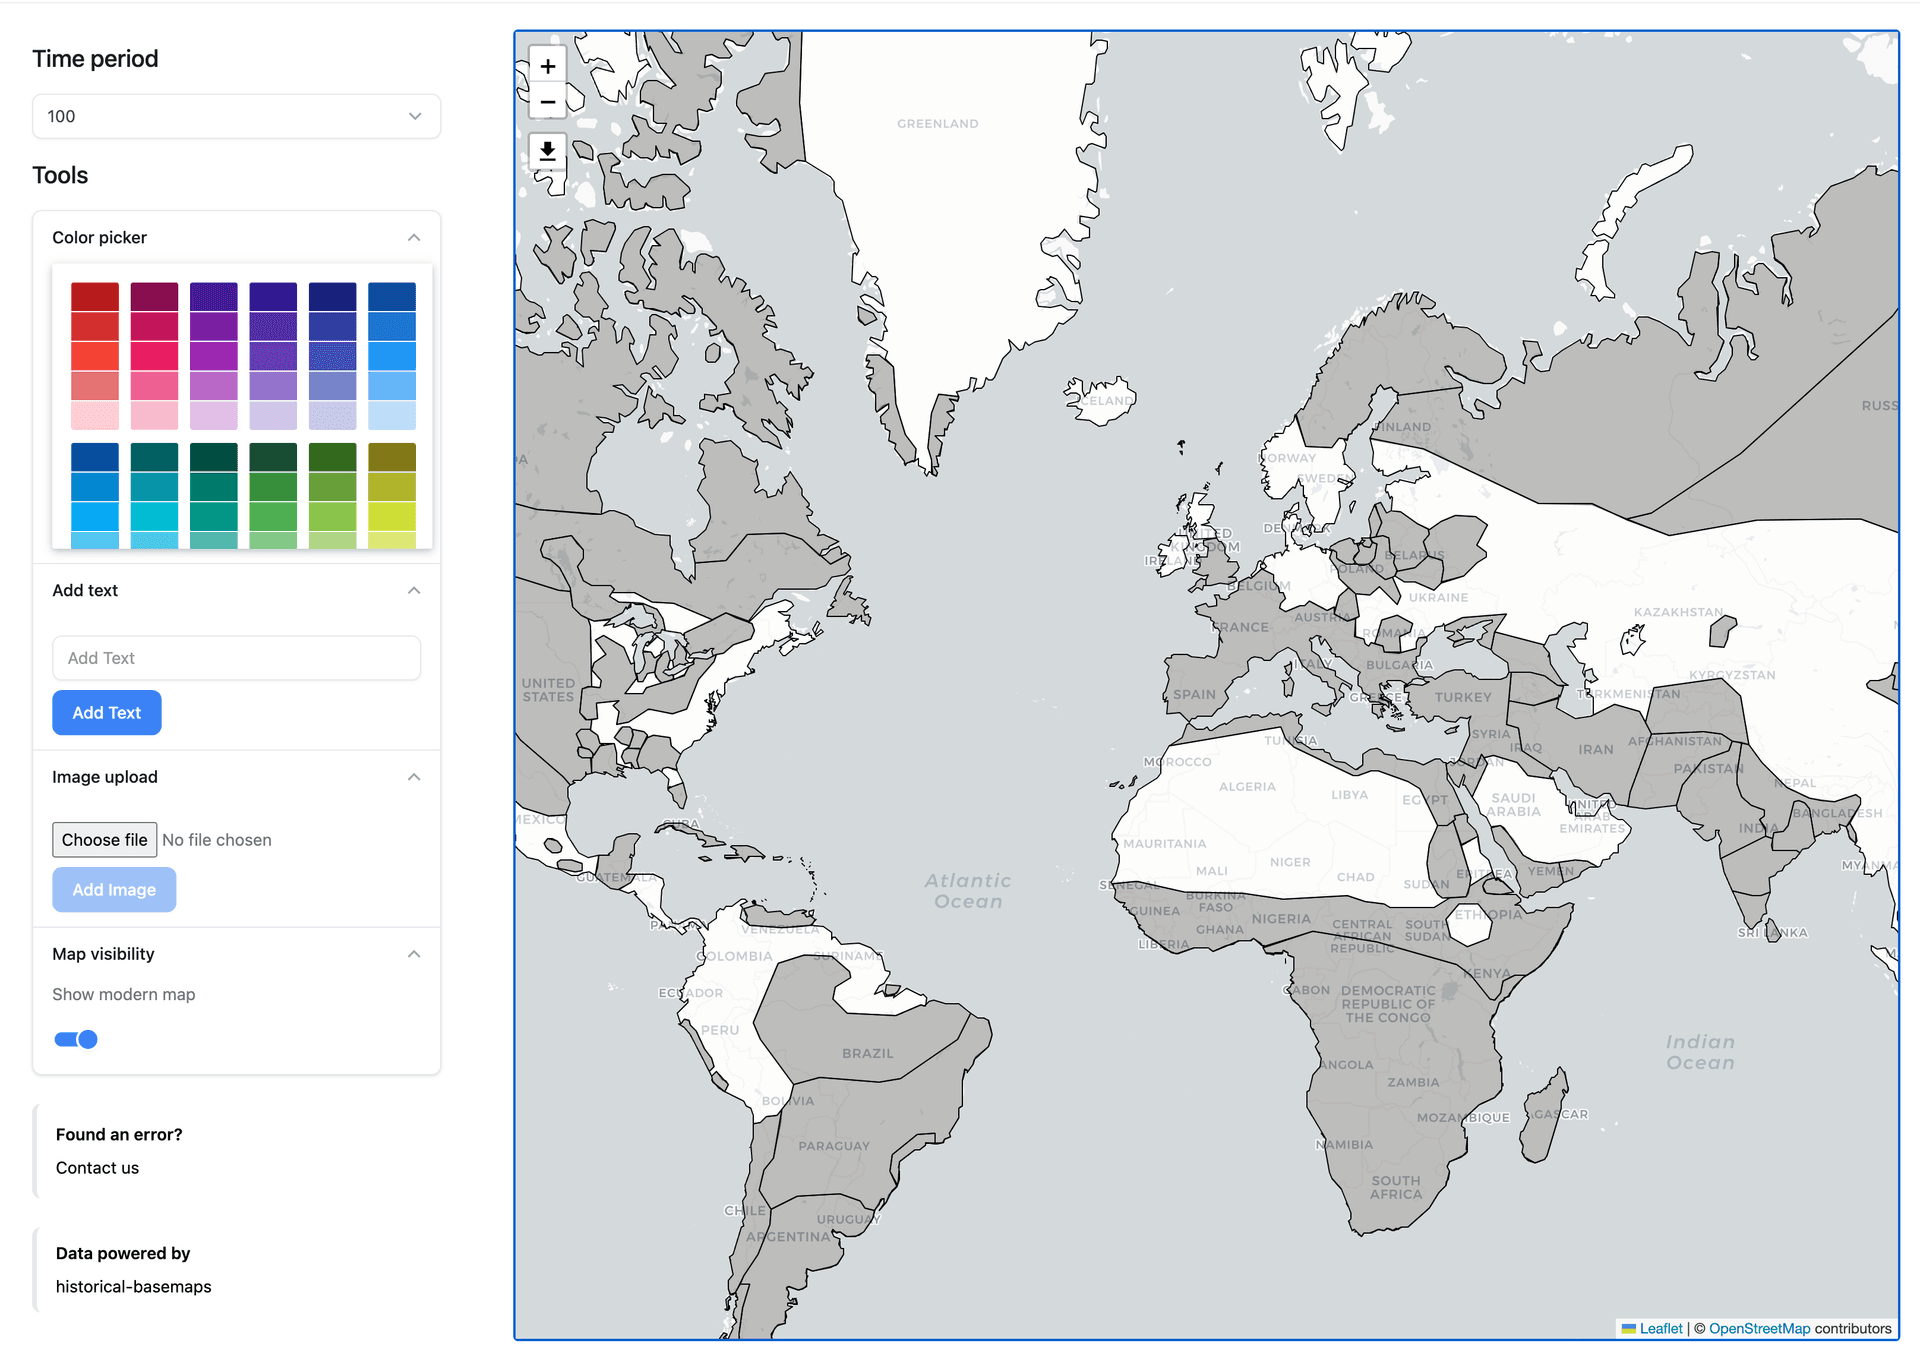
Task: Click the map download icon
Action: [x=548, y=152]
